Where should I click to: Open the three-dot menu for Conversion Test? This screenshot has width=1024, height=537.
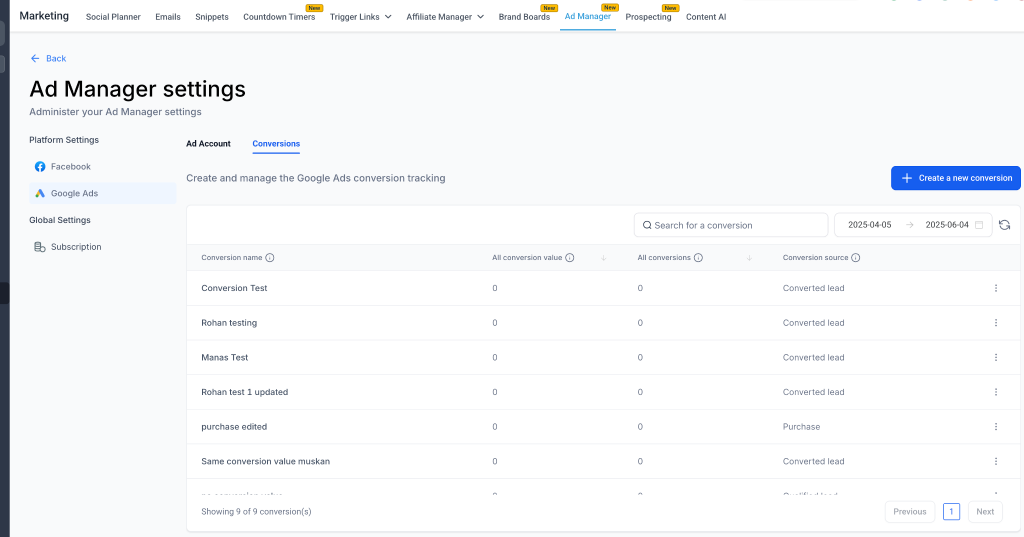point(996,288)
